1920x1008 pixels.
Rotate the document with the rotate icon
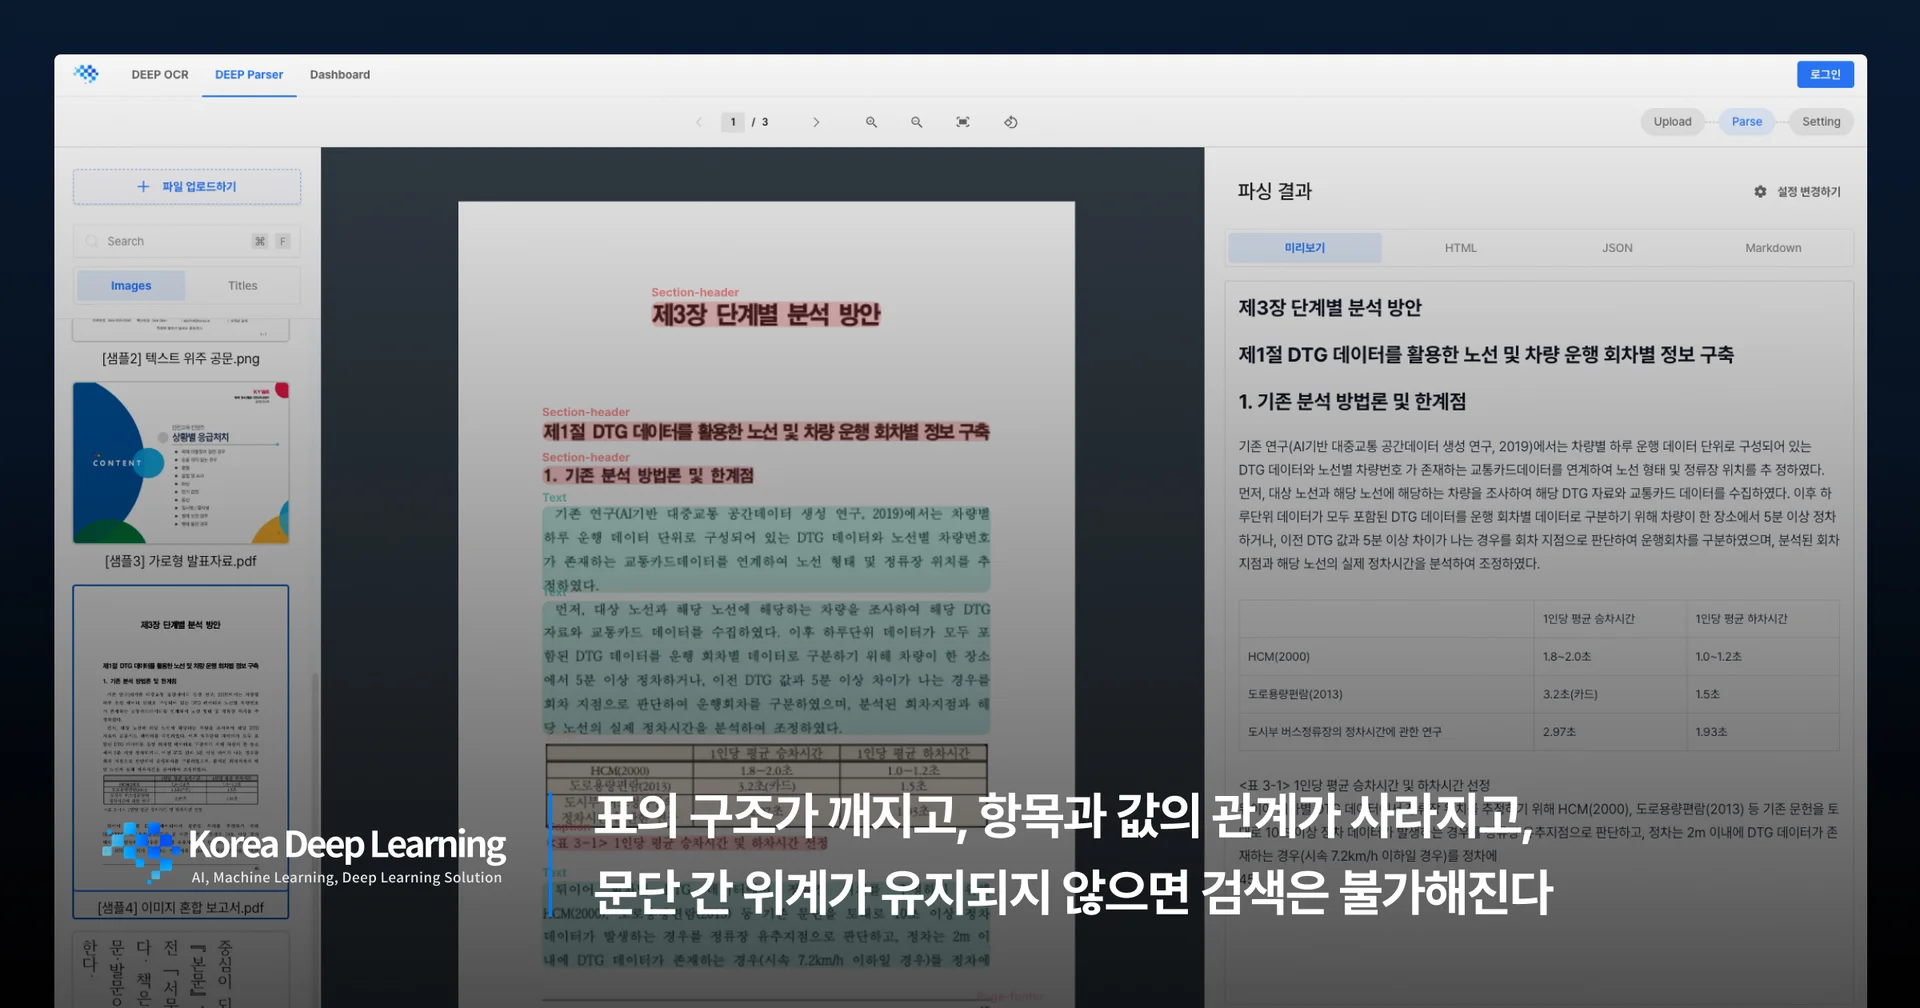click(1010, 122)
